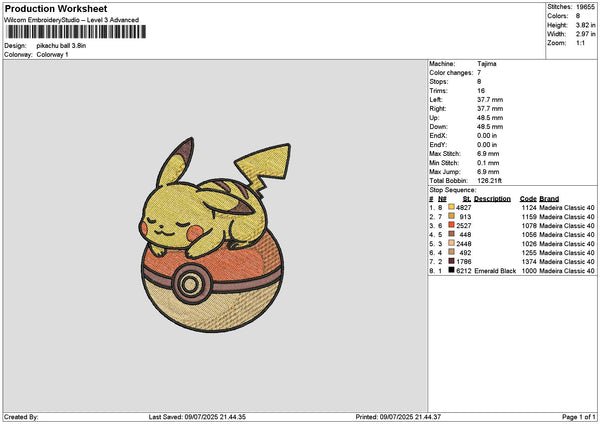The width and height of the screenshot is (600, 424).
Task: Select the 'St.' column header
Action: (x=466, y=199)
